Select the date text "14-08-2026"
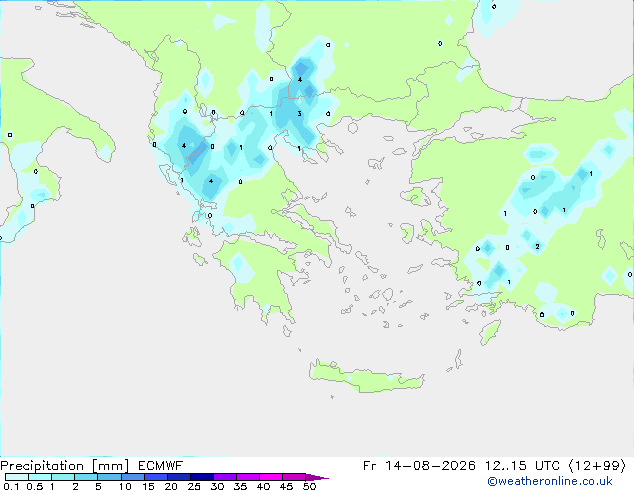The width and height of the screenshot is (634, 490). coord(430,466)
